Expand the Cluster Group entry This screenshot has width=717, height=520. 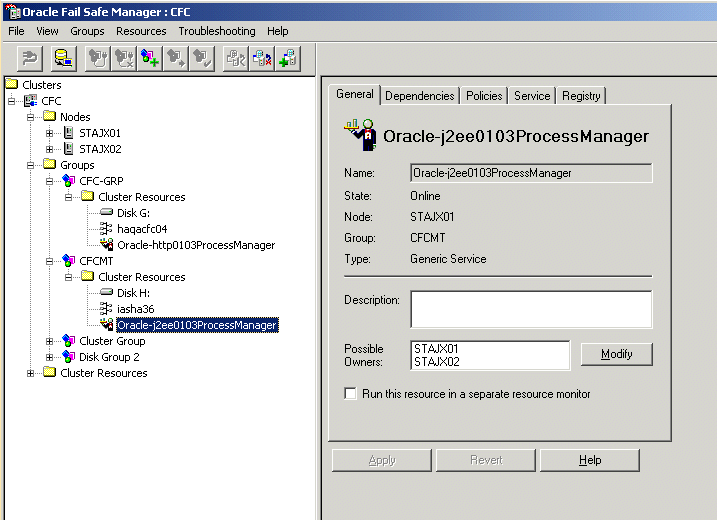(x=49, y=341)
